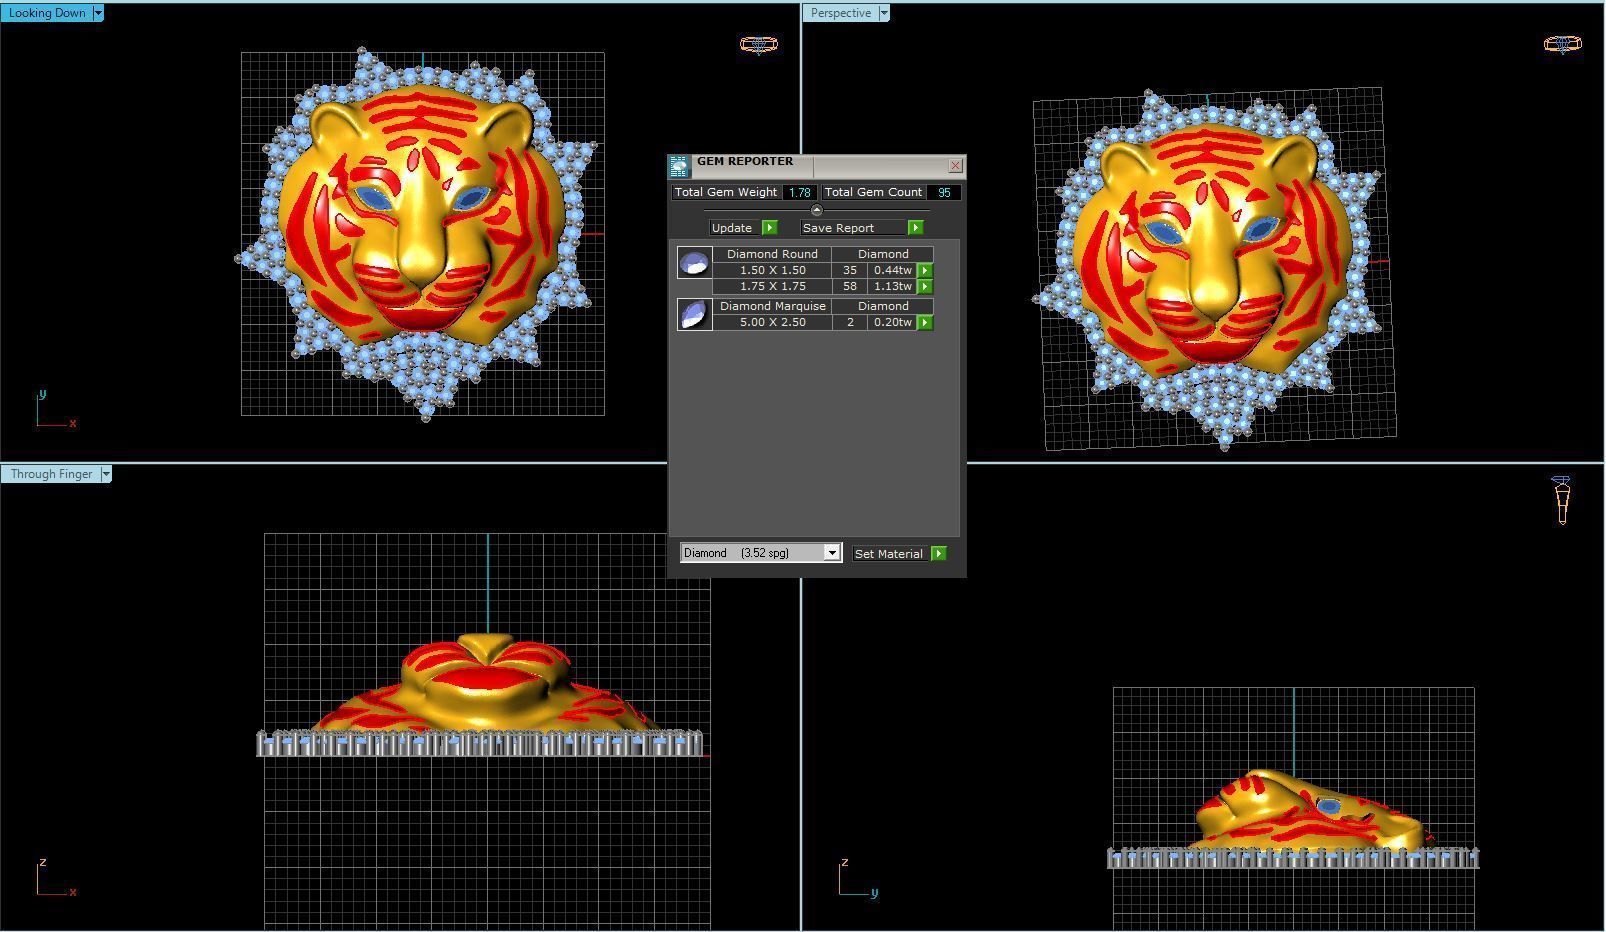Click the 0.44tw weight cell
This screenshot has height=932, width=1606.
[892, 270]
